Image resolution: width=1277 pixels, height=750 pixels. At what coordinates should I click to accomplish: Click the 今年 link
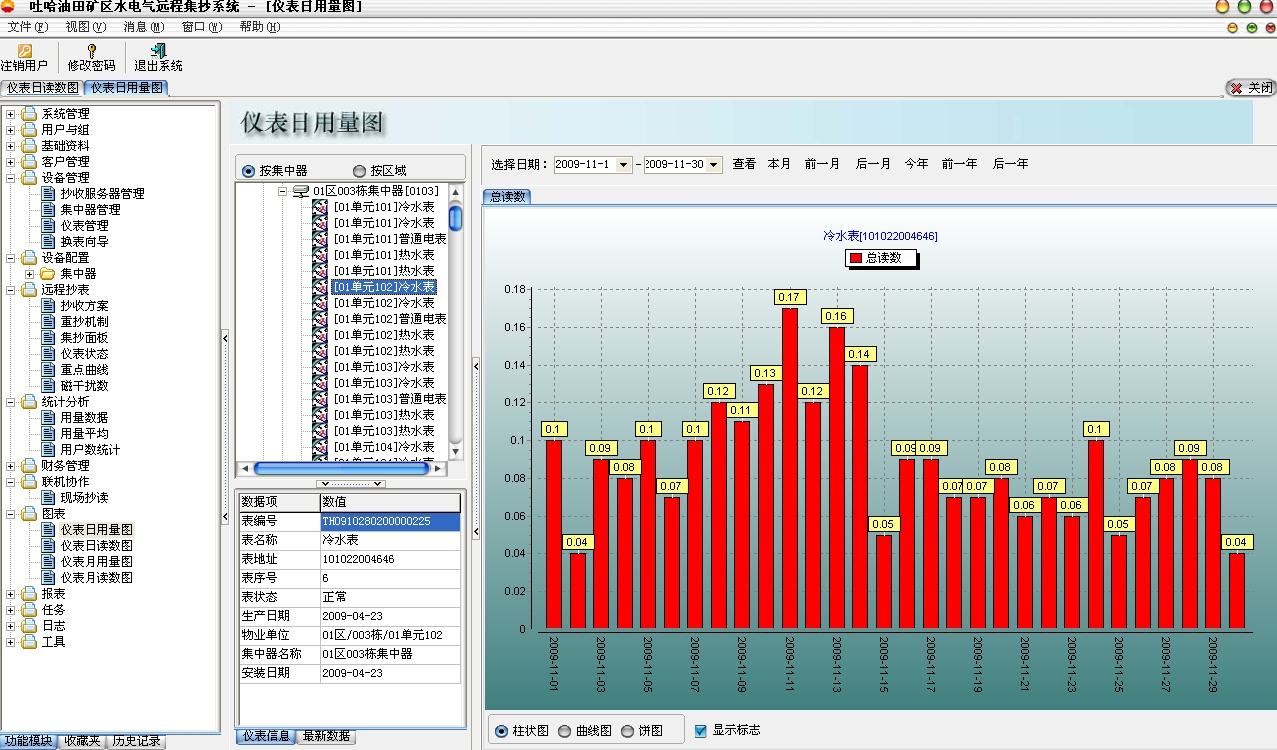tap(916, 164)
